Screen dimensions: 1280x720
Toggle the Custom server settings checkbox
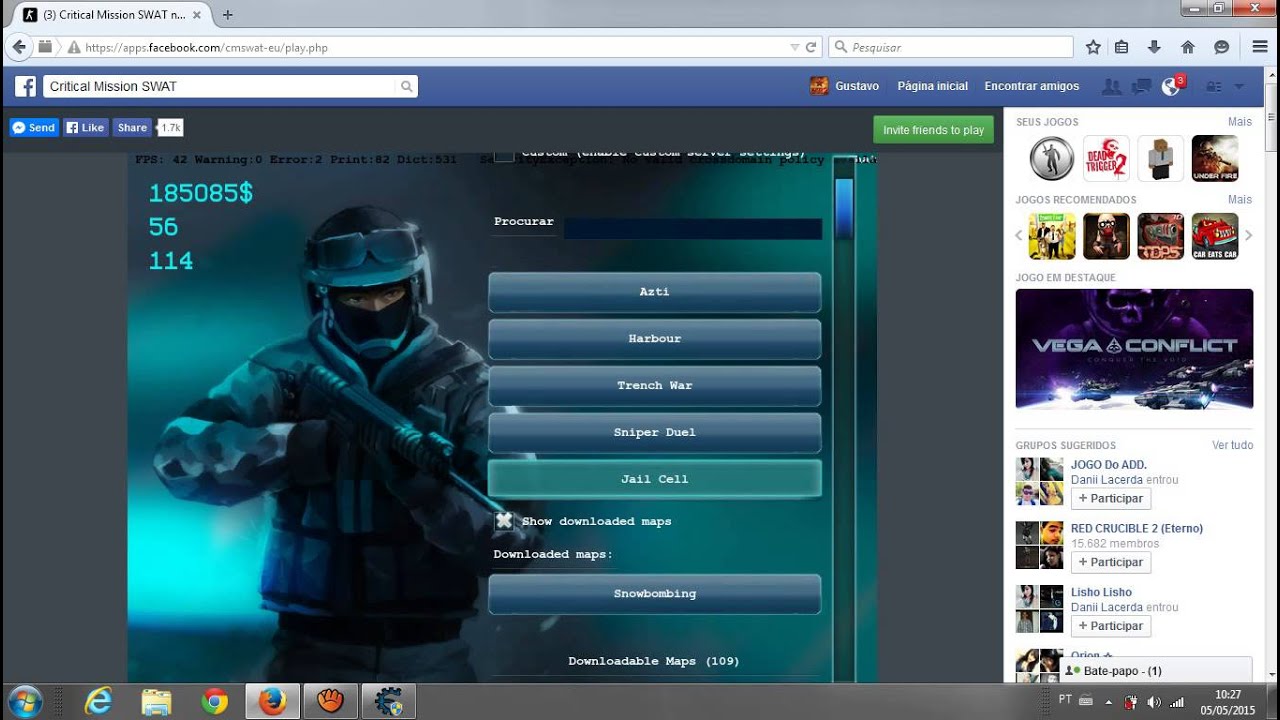click(504, 155)
